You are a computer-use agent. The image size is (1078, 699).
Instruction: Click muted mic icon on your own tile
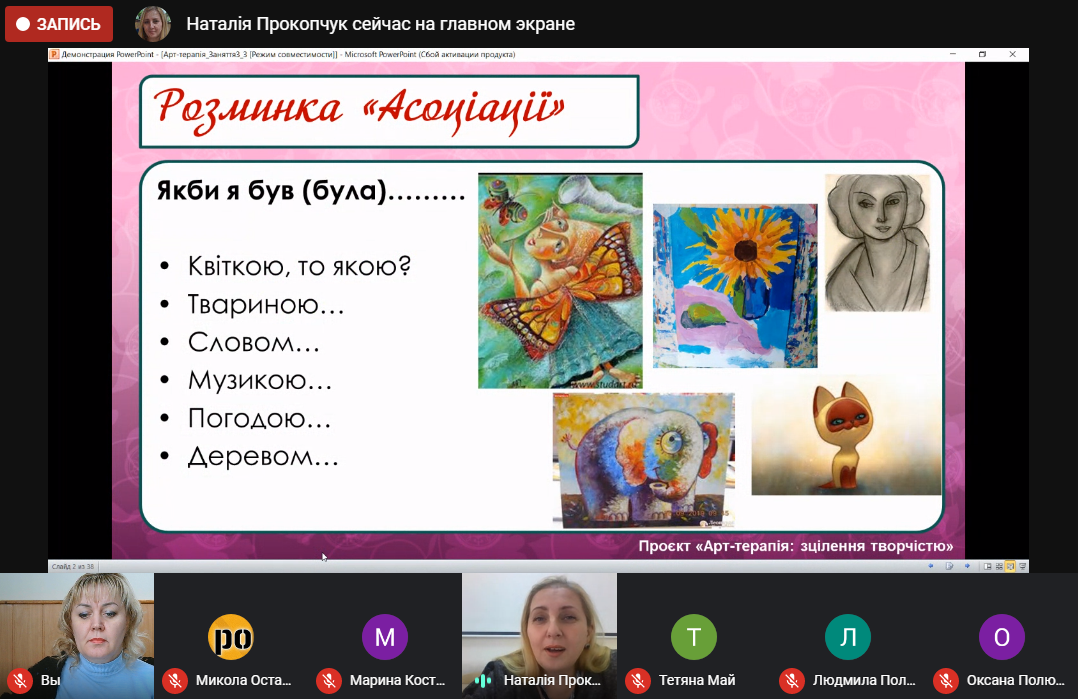click(19, 681)
